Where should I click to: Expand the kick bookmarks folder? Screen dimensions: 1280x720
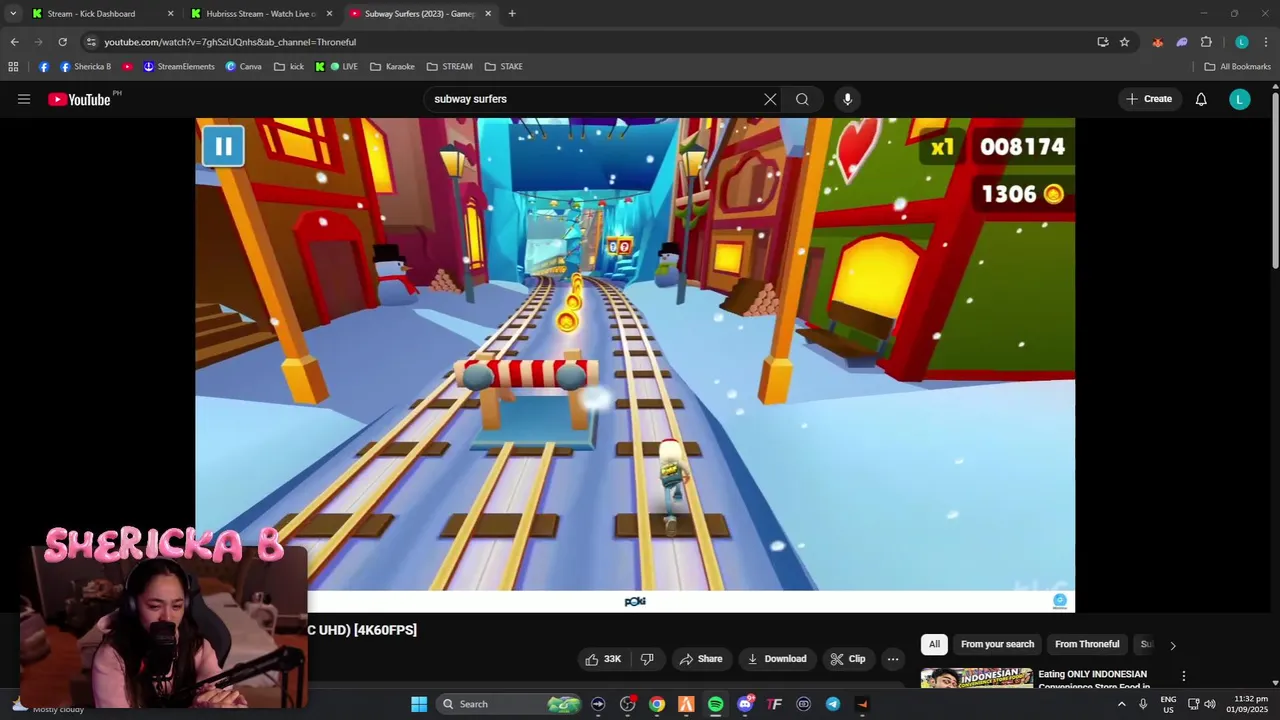pos(289,67)
